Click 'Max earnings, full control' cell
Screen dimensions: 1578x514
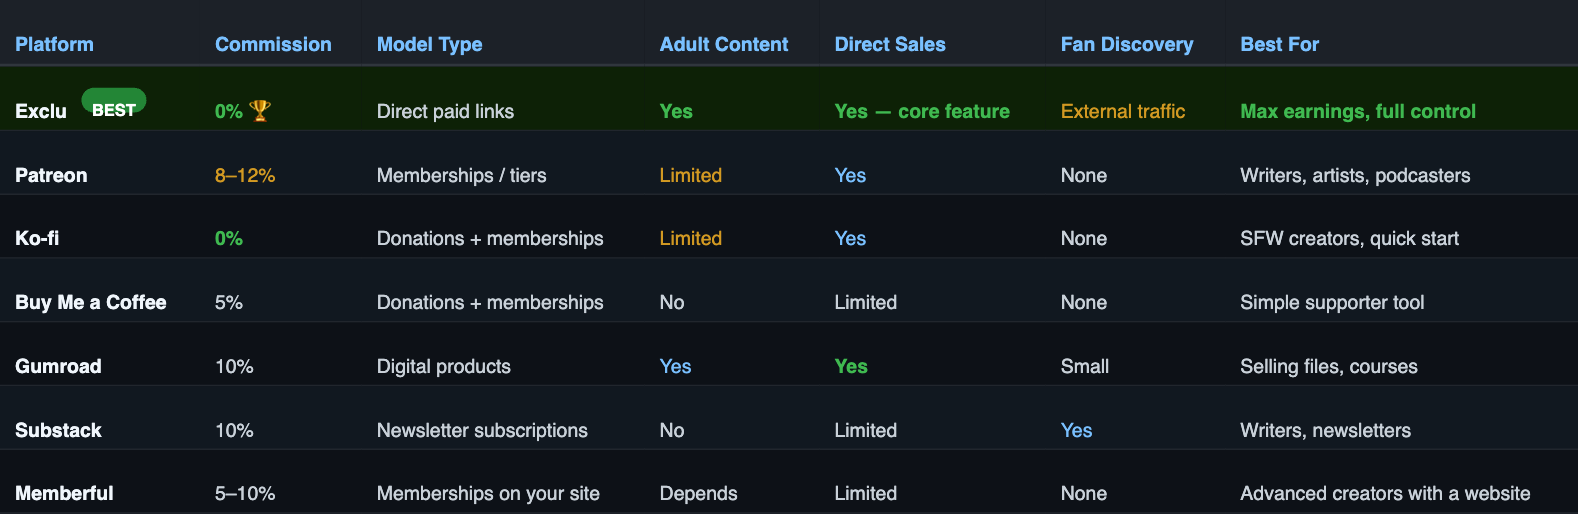[x=1358, y=111]
